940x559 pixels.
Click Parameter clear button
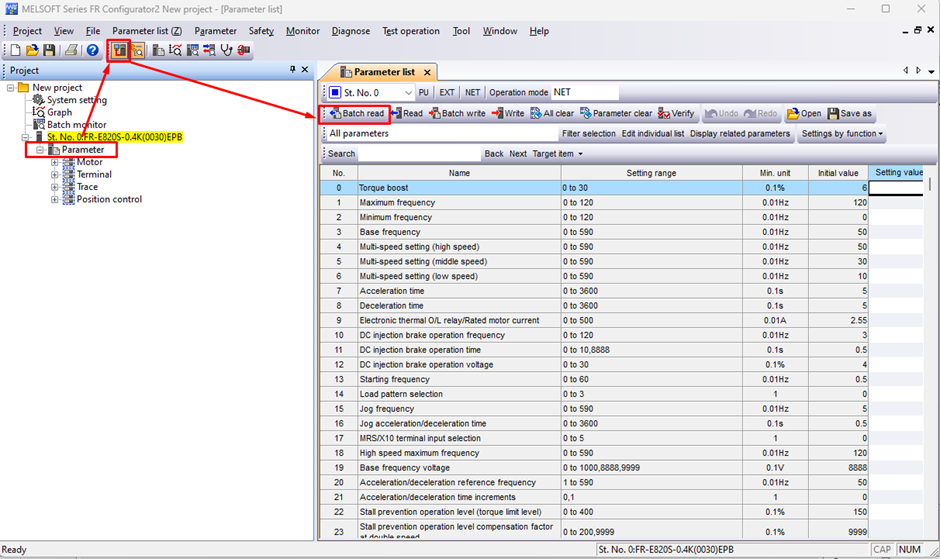coord(616,113)
